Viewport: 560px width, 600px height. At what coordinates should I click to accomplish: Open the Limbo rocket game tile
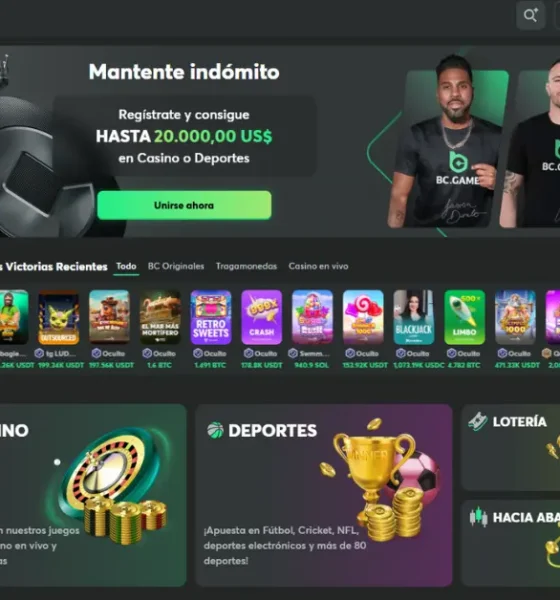(x=464, y=317)
